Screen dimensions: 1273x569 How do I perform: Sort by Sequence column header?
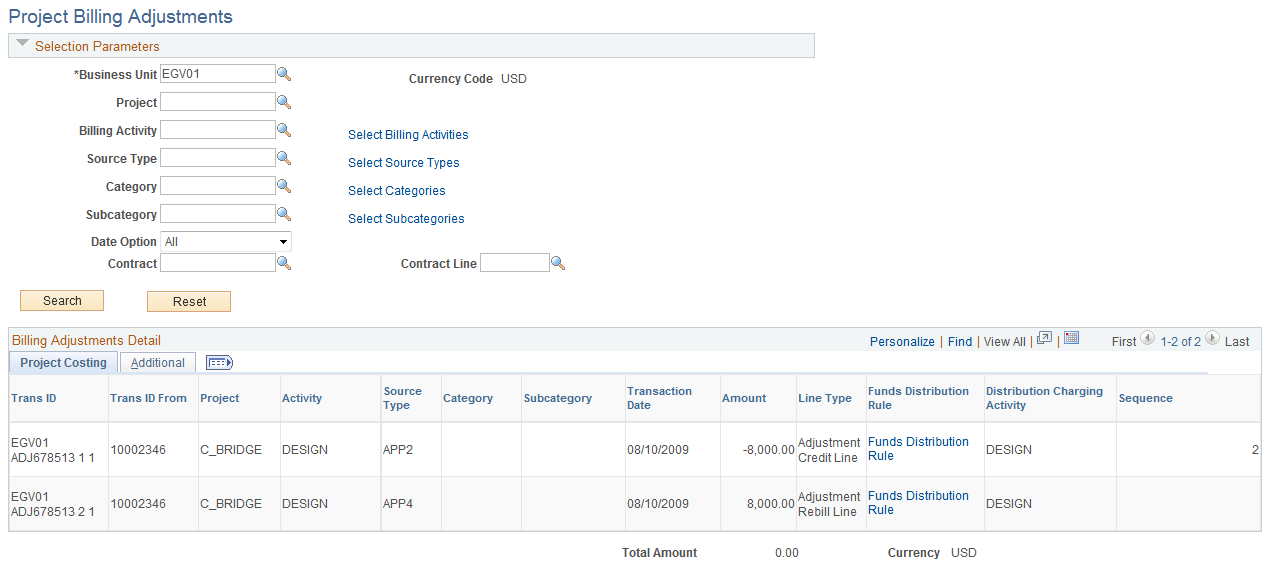click(x=1145, y=398)
